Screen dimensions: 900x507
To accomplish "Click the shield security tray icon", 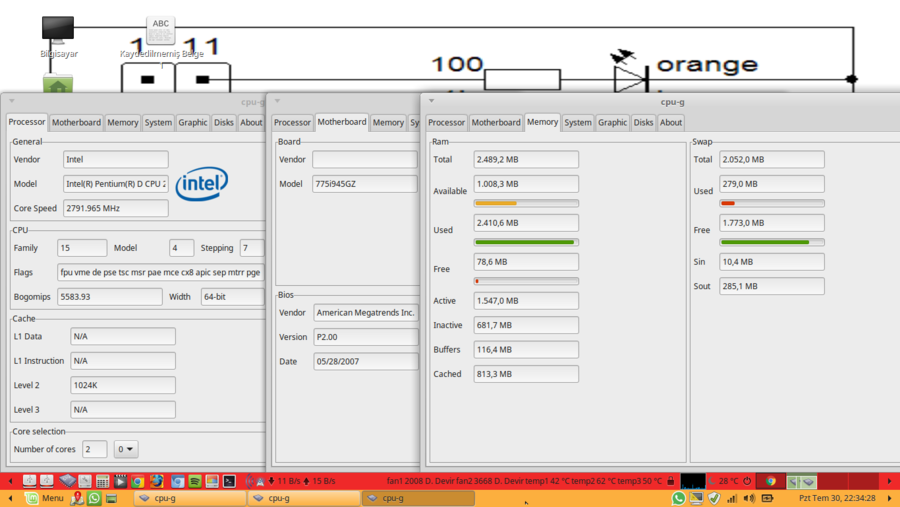I will (x=713, y=498).
